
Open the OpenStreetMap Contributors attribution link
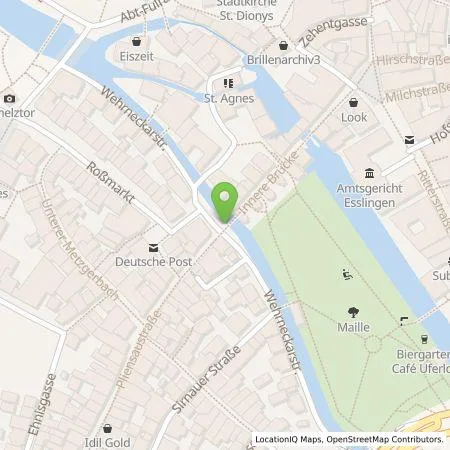tap(385, 439)
